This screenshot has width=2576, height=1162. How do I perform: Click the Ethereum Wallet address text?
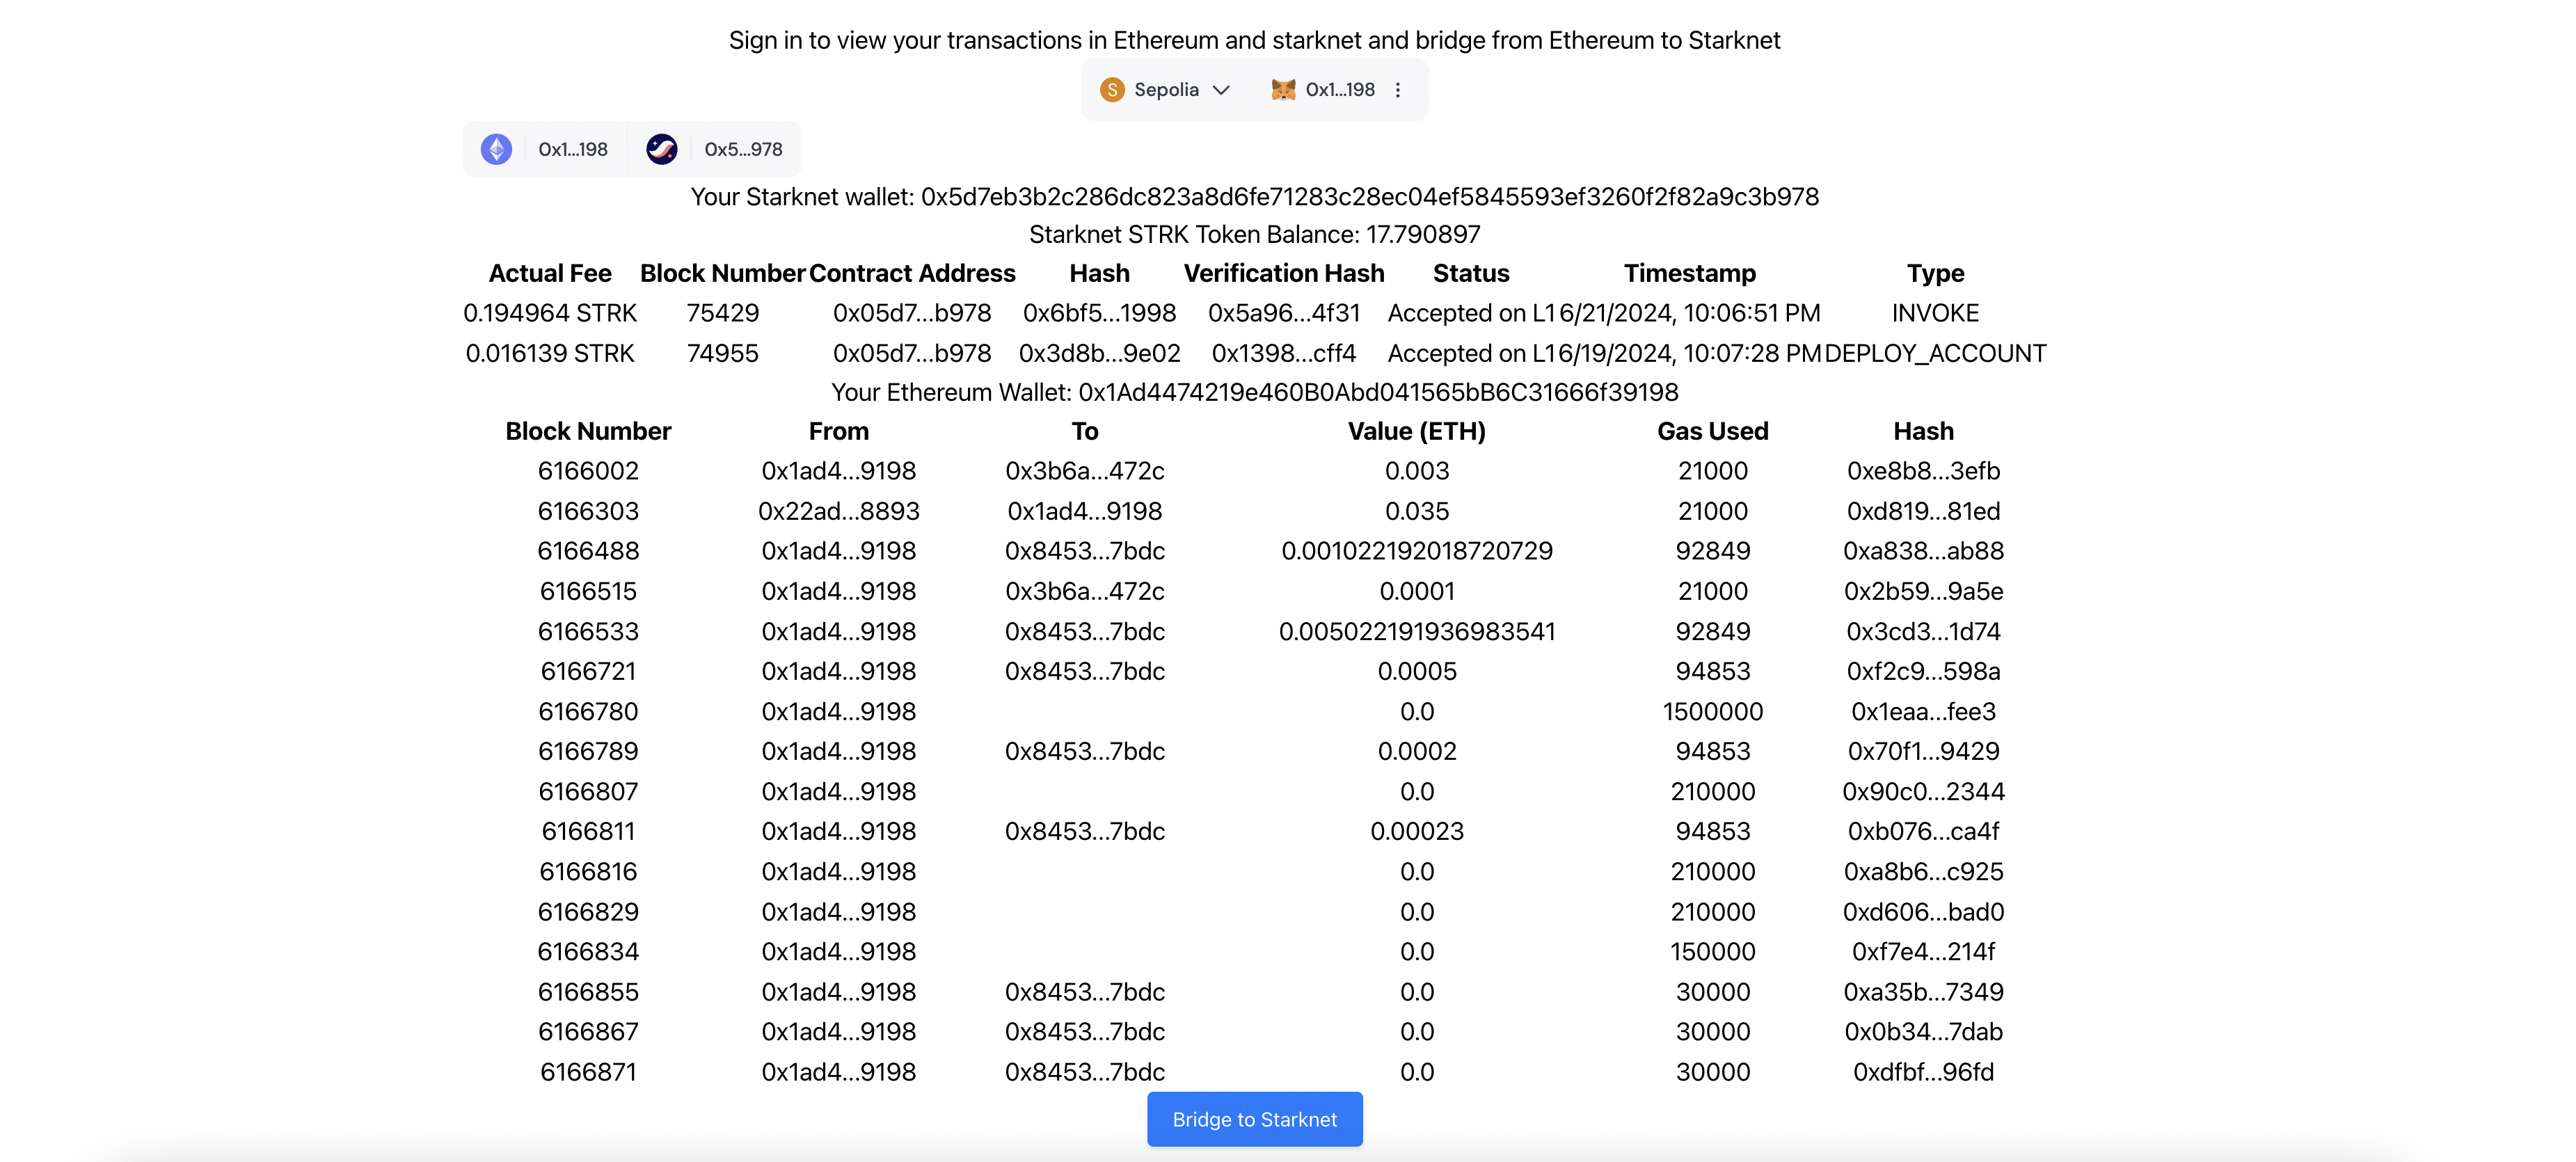(1378, 392)
